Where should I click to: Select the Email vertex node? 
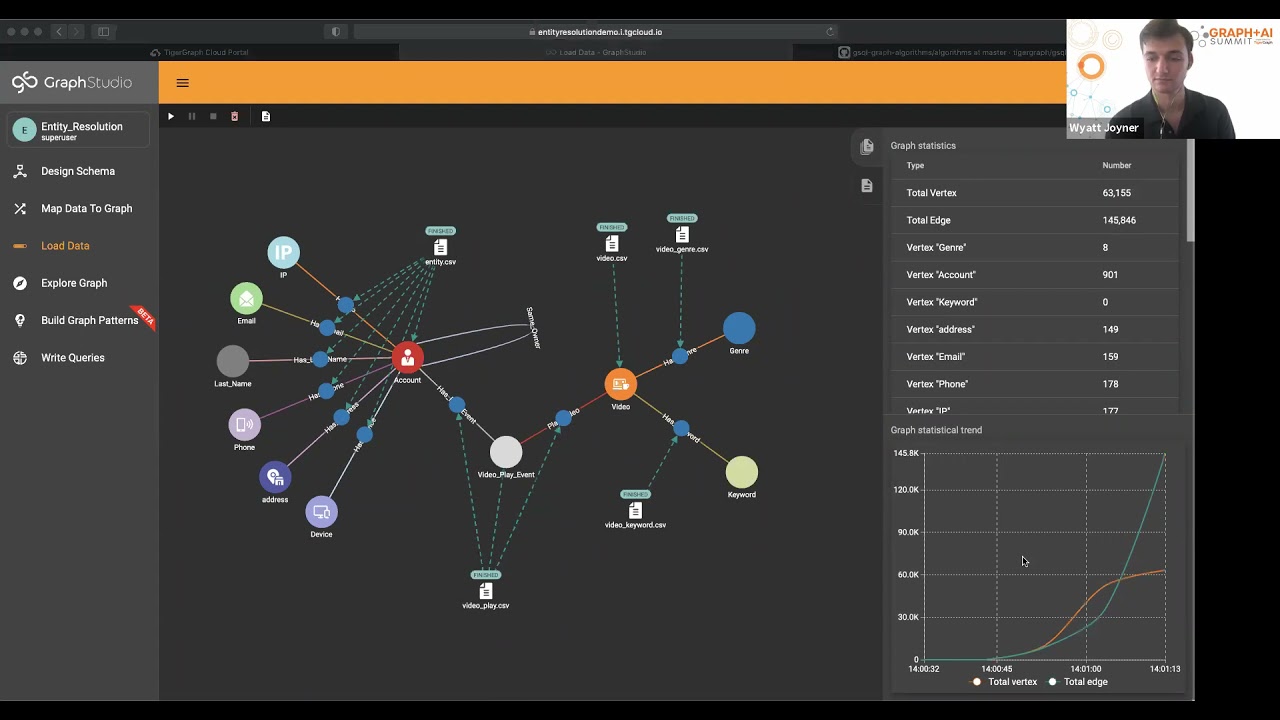246,298
